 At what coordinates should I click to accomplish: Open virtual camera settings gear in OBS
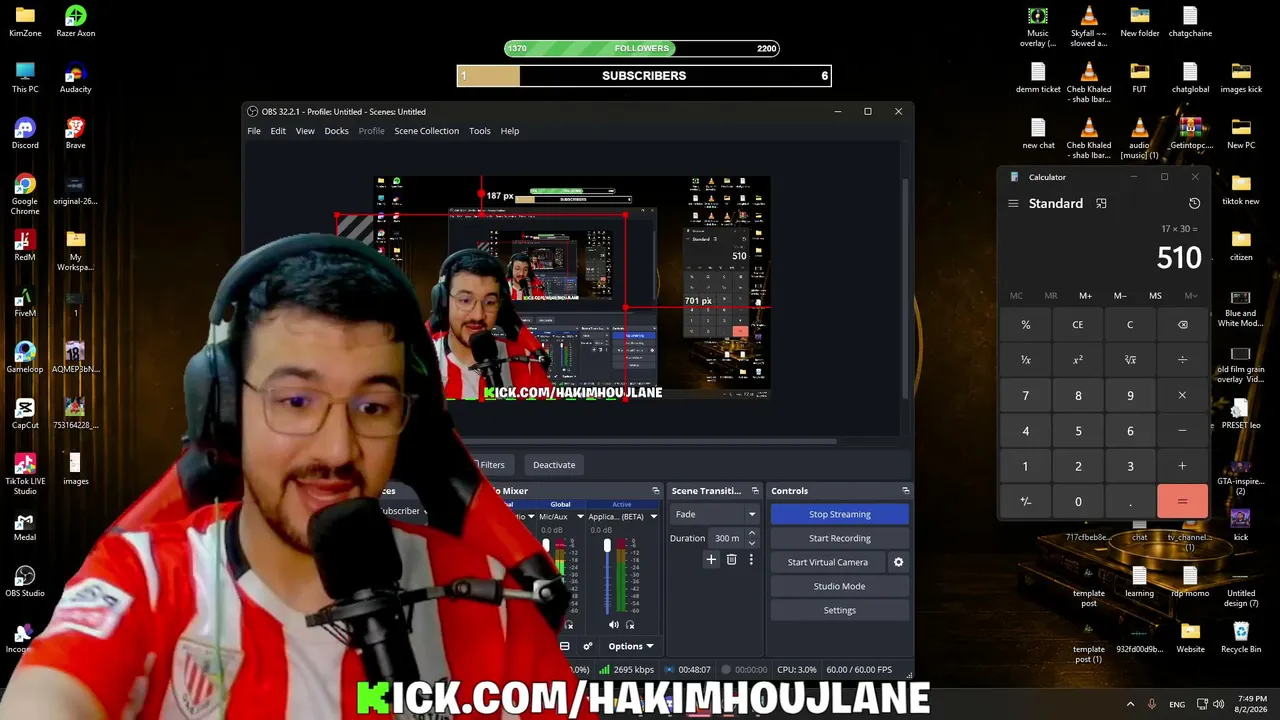pyautogui.click(x=898, y=562)
